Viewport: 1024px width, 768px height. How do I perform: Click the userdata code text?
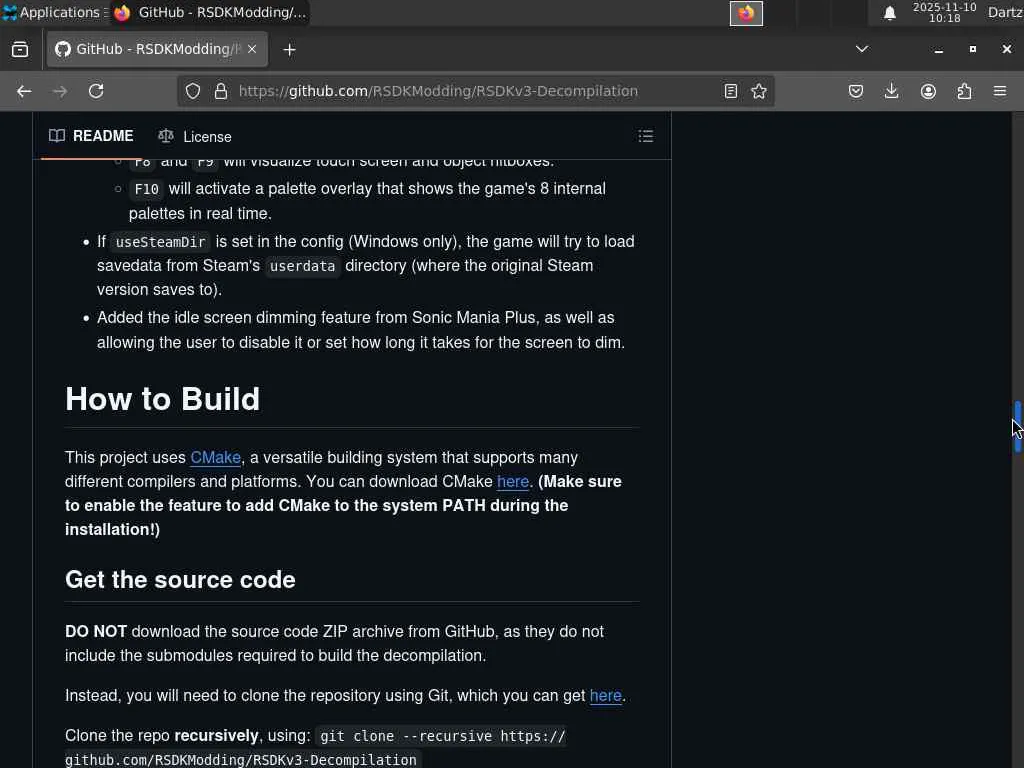click(302, 266)
